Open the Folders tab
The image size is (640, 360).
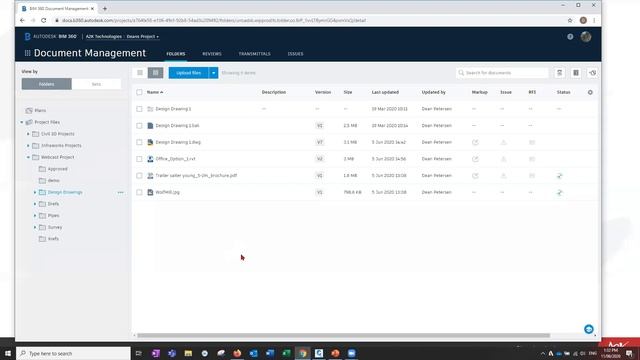[176, 54]
